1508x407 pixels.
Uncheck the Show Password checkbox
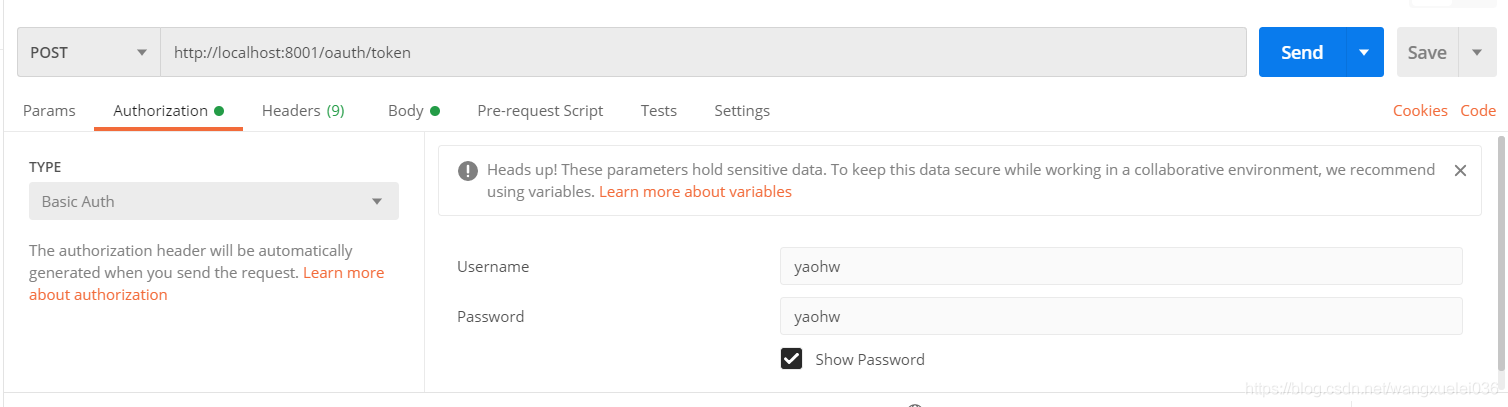(x=792, y=359)
